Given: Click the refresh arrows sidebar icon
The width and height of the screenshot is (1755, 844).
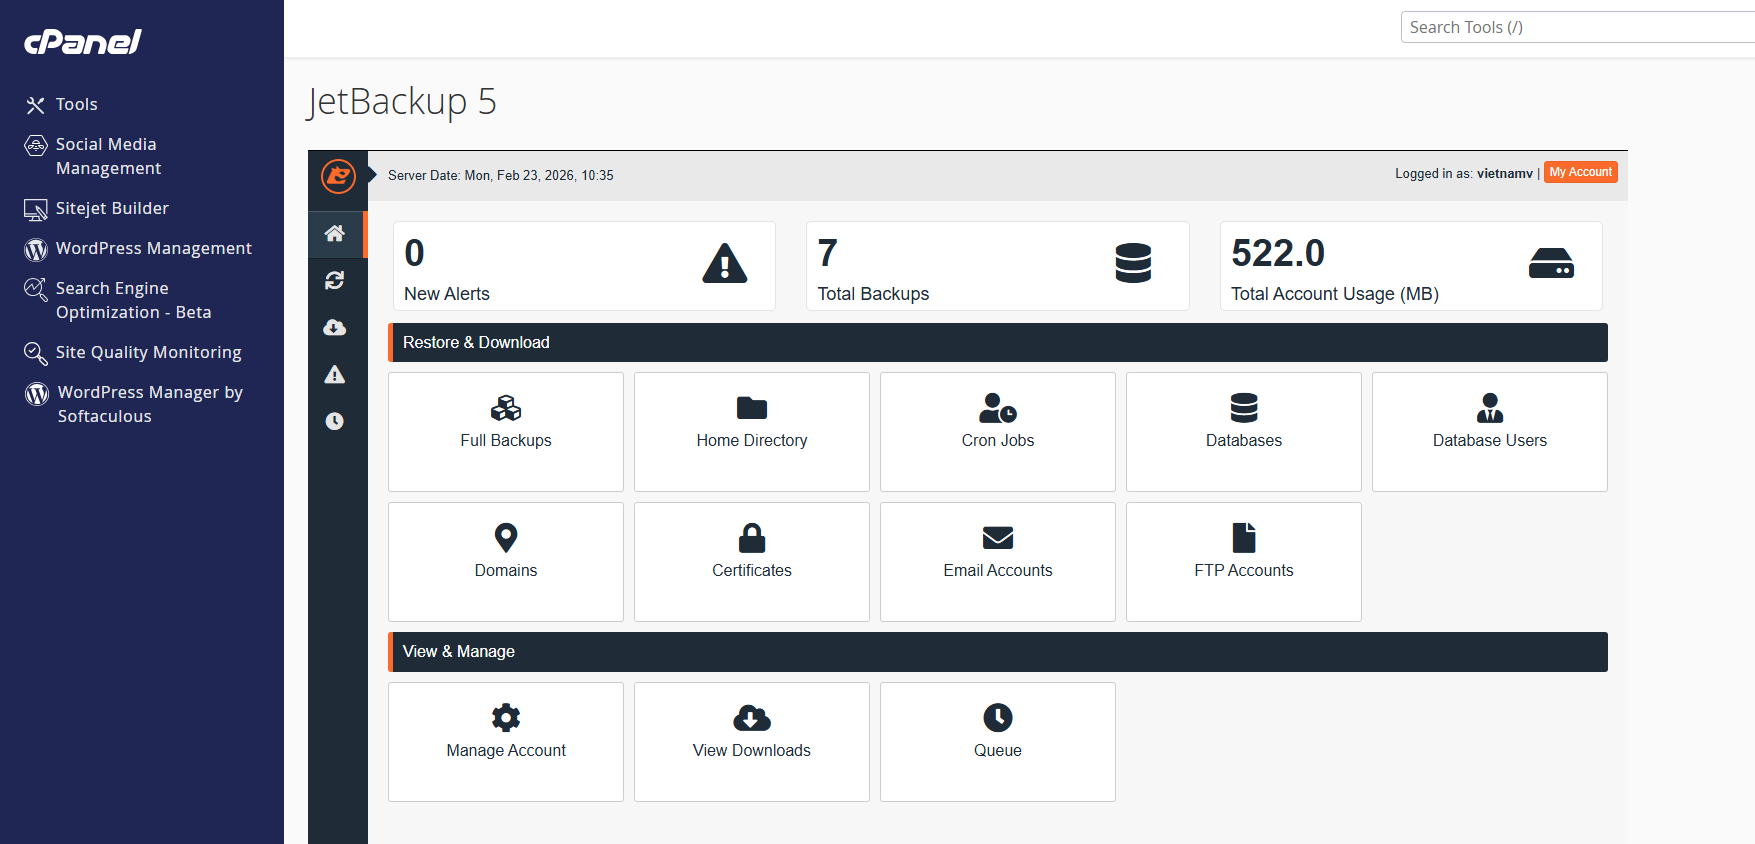Looking at the screenshot, I should click(x=335, y=280).
